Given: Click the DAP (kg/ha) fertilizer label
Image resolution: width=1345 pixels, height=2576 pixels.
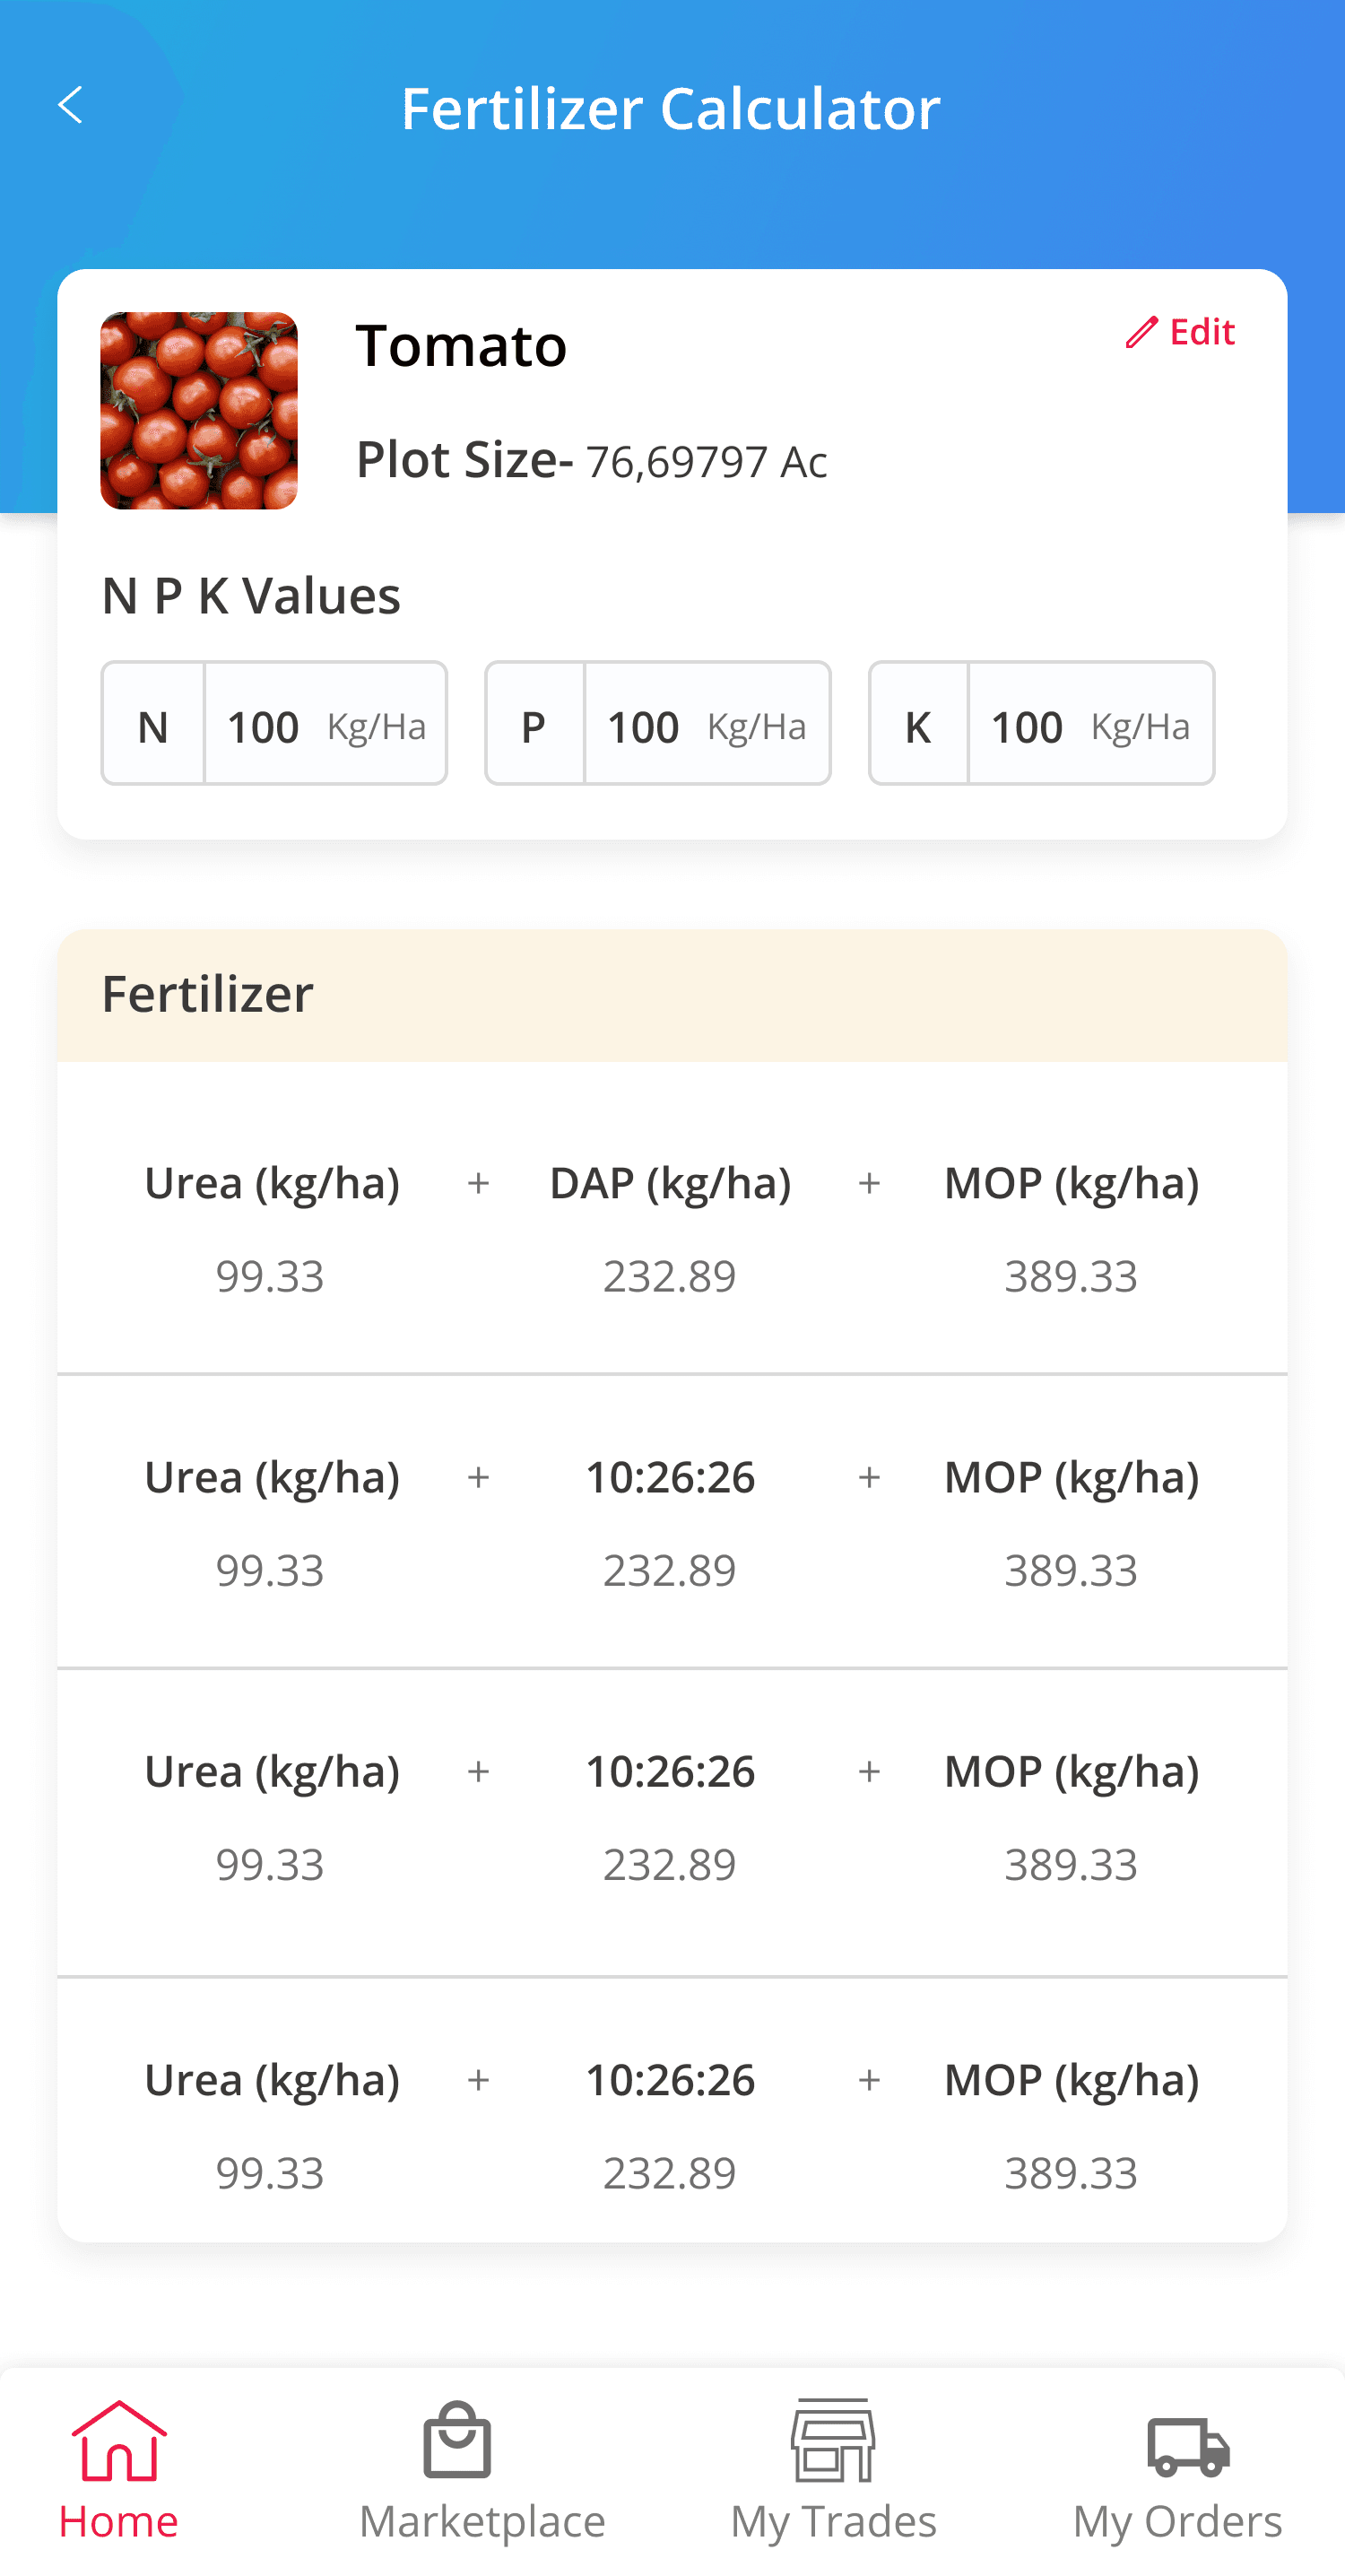Looking at the screenshot, I should (670, 1183).
